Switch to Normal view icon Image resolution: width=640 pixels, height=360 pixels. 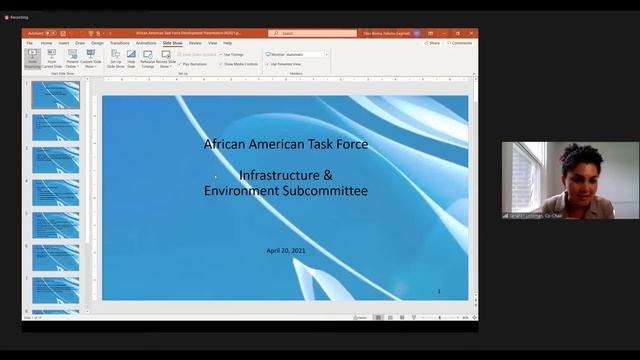click(x=378, y=317)
